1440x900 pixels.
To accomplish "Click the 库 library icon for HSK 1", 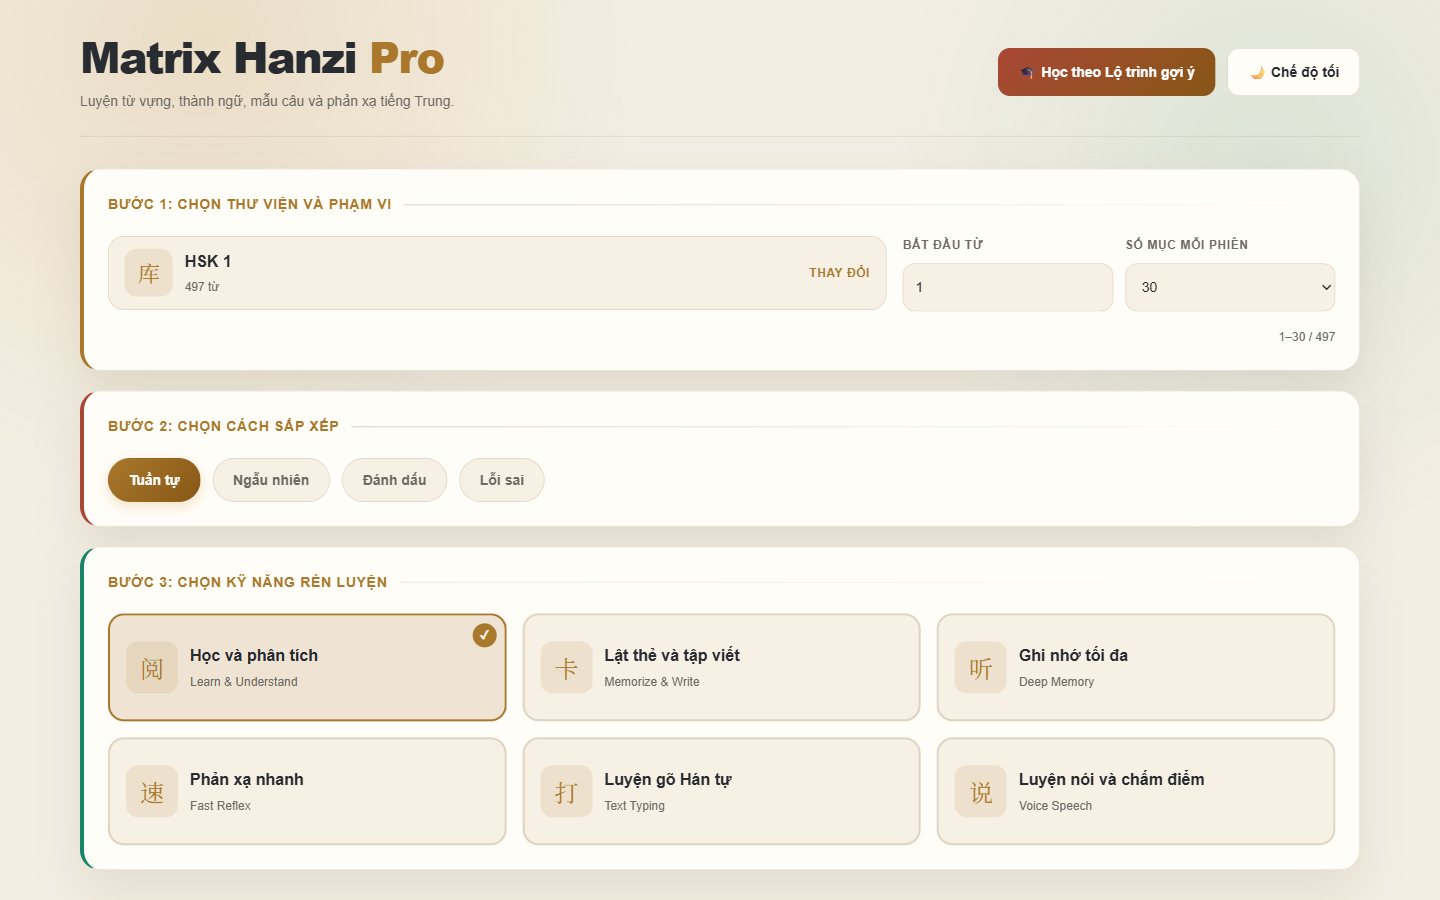I will click(x=149, y=273).
